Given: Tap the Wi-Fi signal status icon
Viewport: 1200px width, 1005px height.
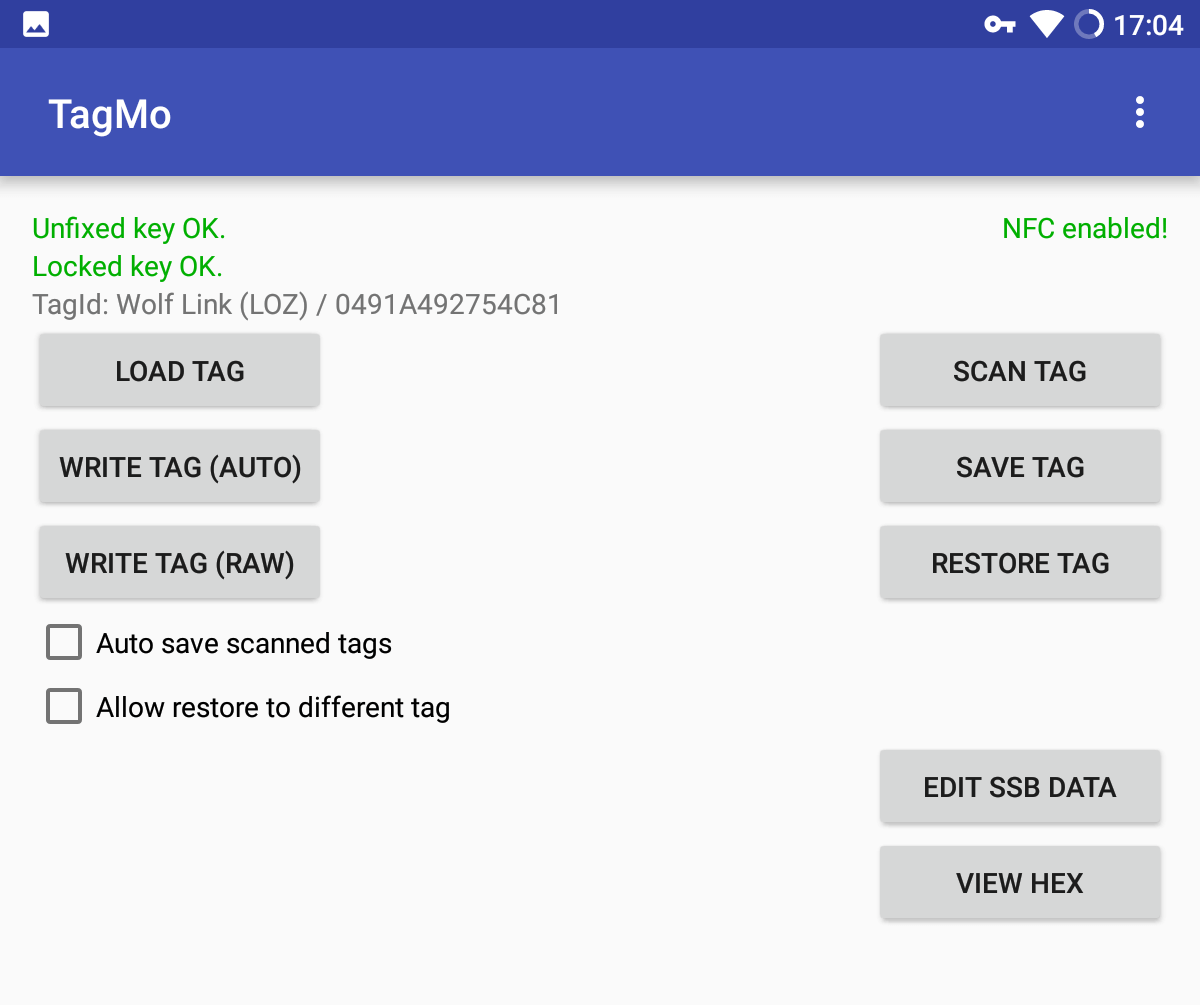Looking at the screenshot, I should 1046,24.
